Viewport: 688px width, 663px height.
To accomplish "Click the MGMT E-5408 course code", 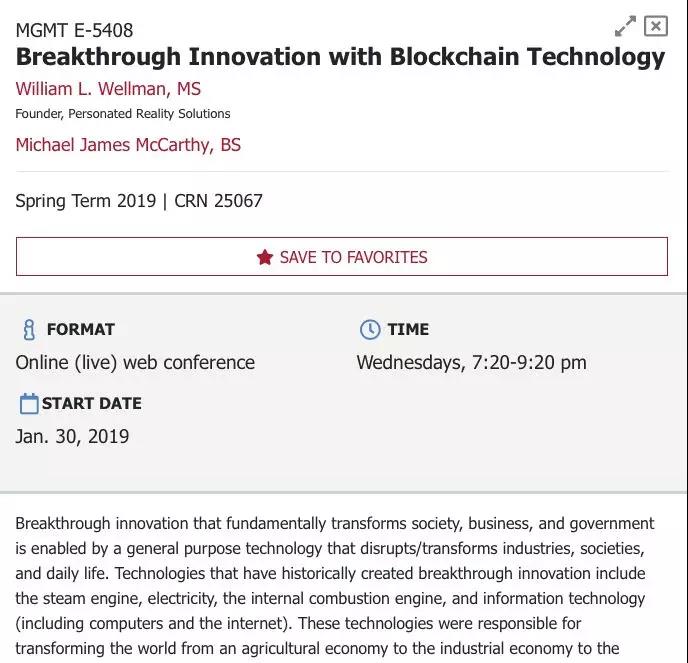I will point(74,30).
